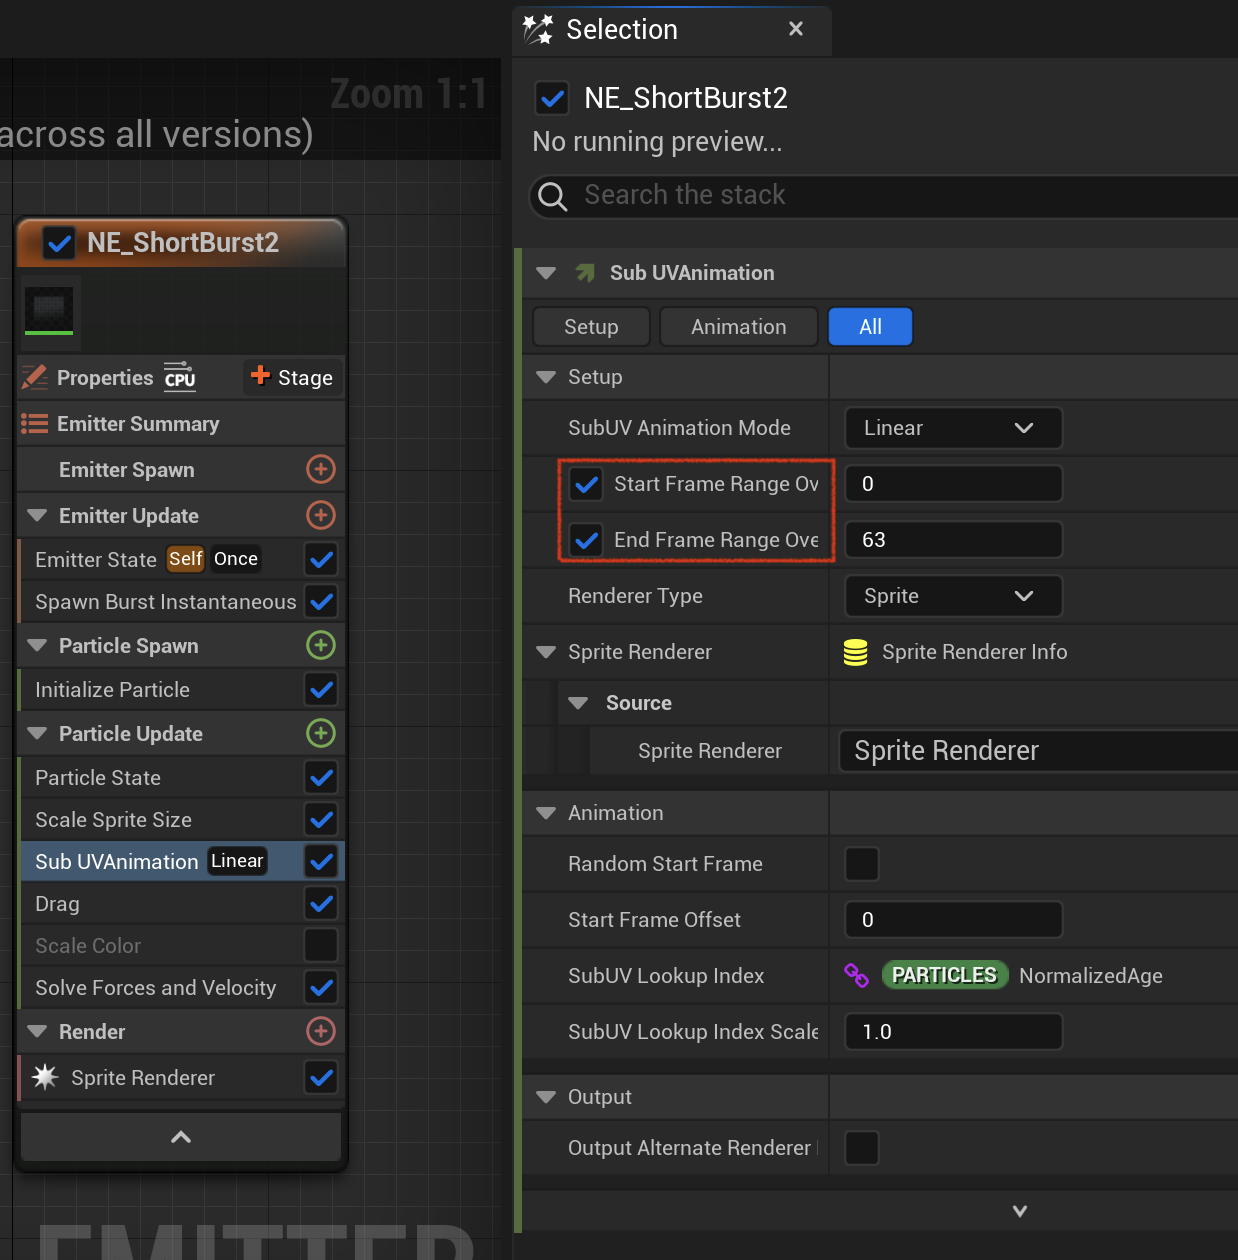Viewport: 1238px width, 1260px height.
Task: Collapse Source subsection
Action: pyautogui.click(x=578, y=703)
